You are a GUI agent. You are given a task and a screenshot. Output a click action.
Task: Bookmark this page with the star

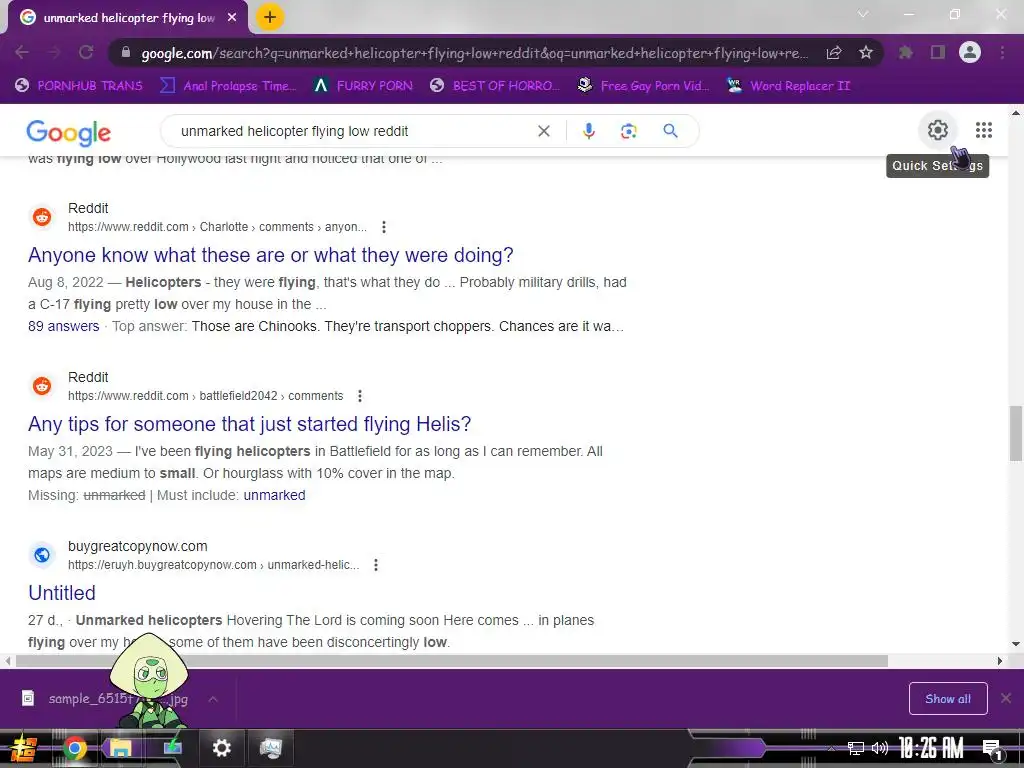pyautogui.click(x=866, y=52)
